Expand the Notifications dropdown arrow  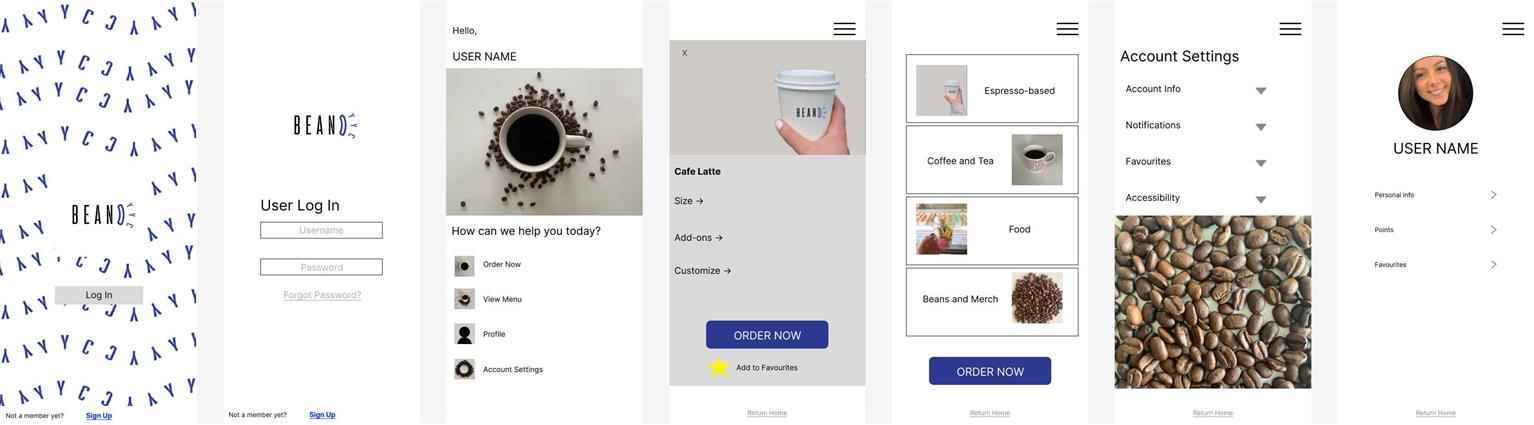click(1261, 127)
